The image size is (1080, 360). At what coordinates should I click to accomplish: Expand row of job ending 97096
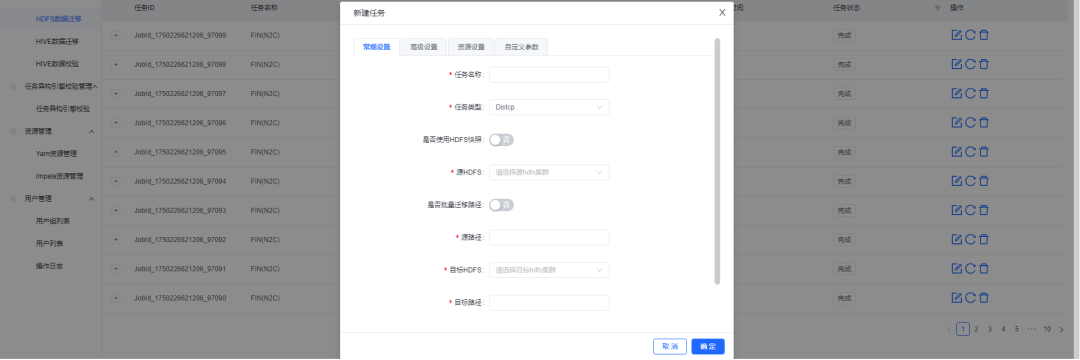point(116,123)
